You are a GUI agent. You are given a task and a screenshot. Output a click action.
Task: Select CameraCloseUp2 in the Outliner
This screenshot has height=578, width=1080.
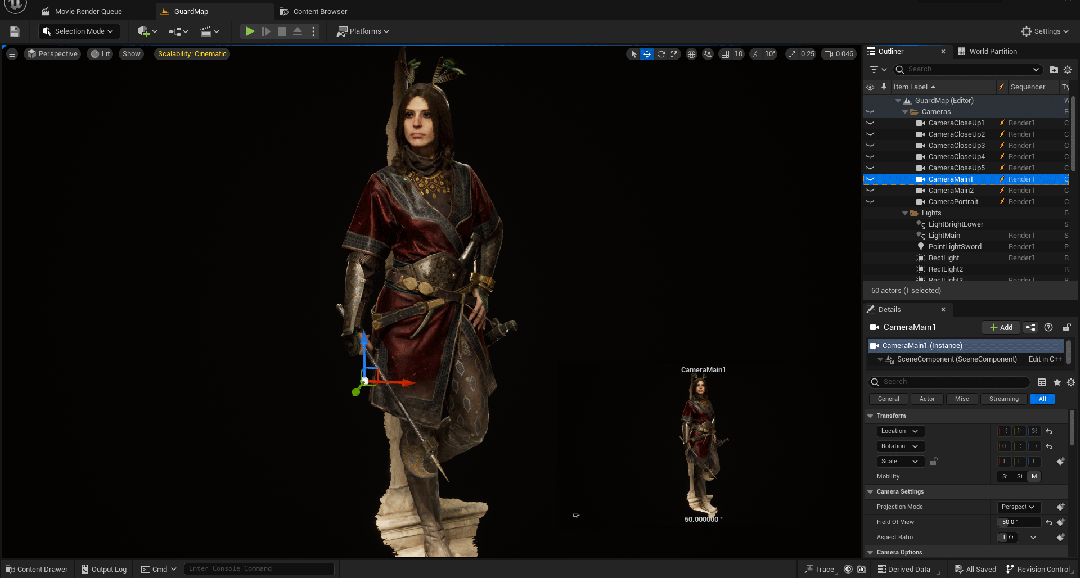point(956,134)
